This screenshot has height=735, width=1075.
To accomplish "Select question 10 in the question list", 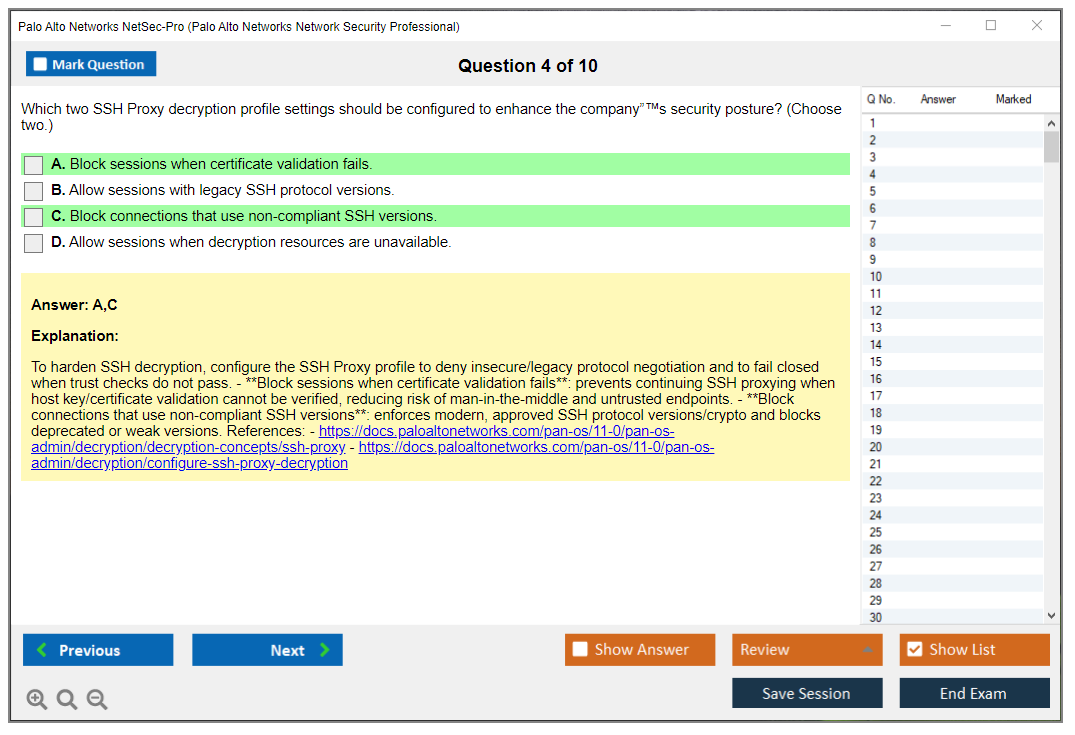I will [876, 277].
